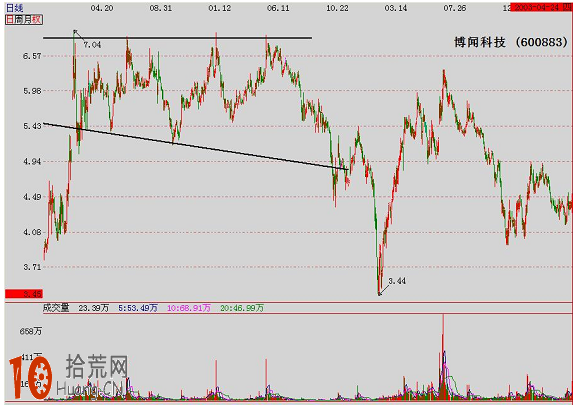Click the 01.12 date label on time axis
The image size is (575, 406).
click(220, 8)
